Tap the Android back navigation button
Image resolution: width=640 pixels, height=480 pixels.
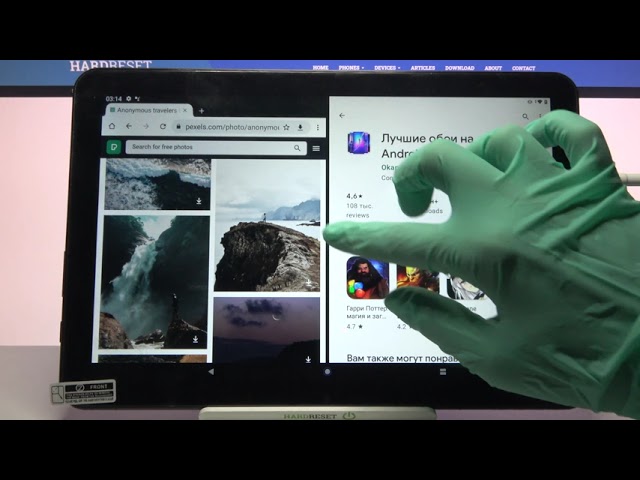pos(211,371)
